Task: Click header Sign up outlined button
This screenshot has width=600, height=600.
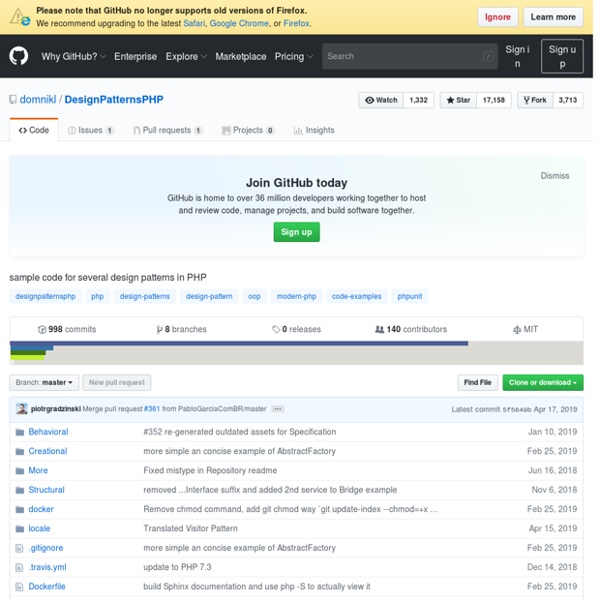Action: [x=562, y=56]
